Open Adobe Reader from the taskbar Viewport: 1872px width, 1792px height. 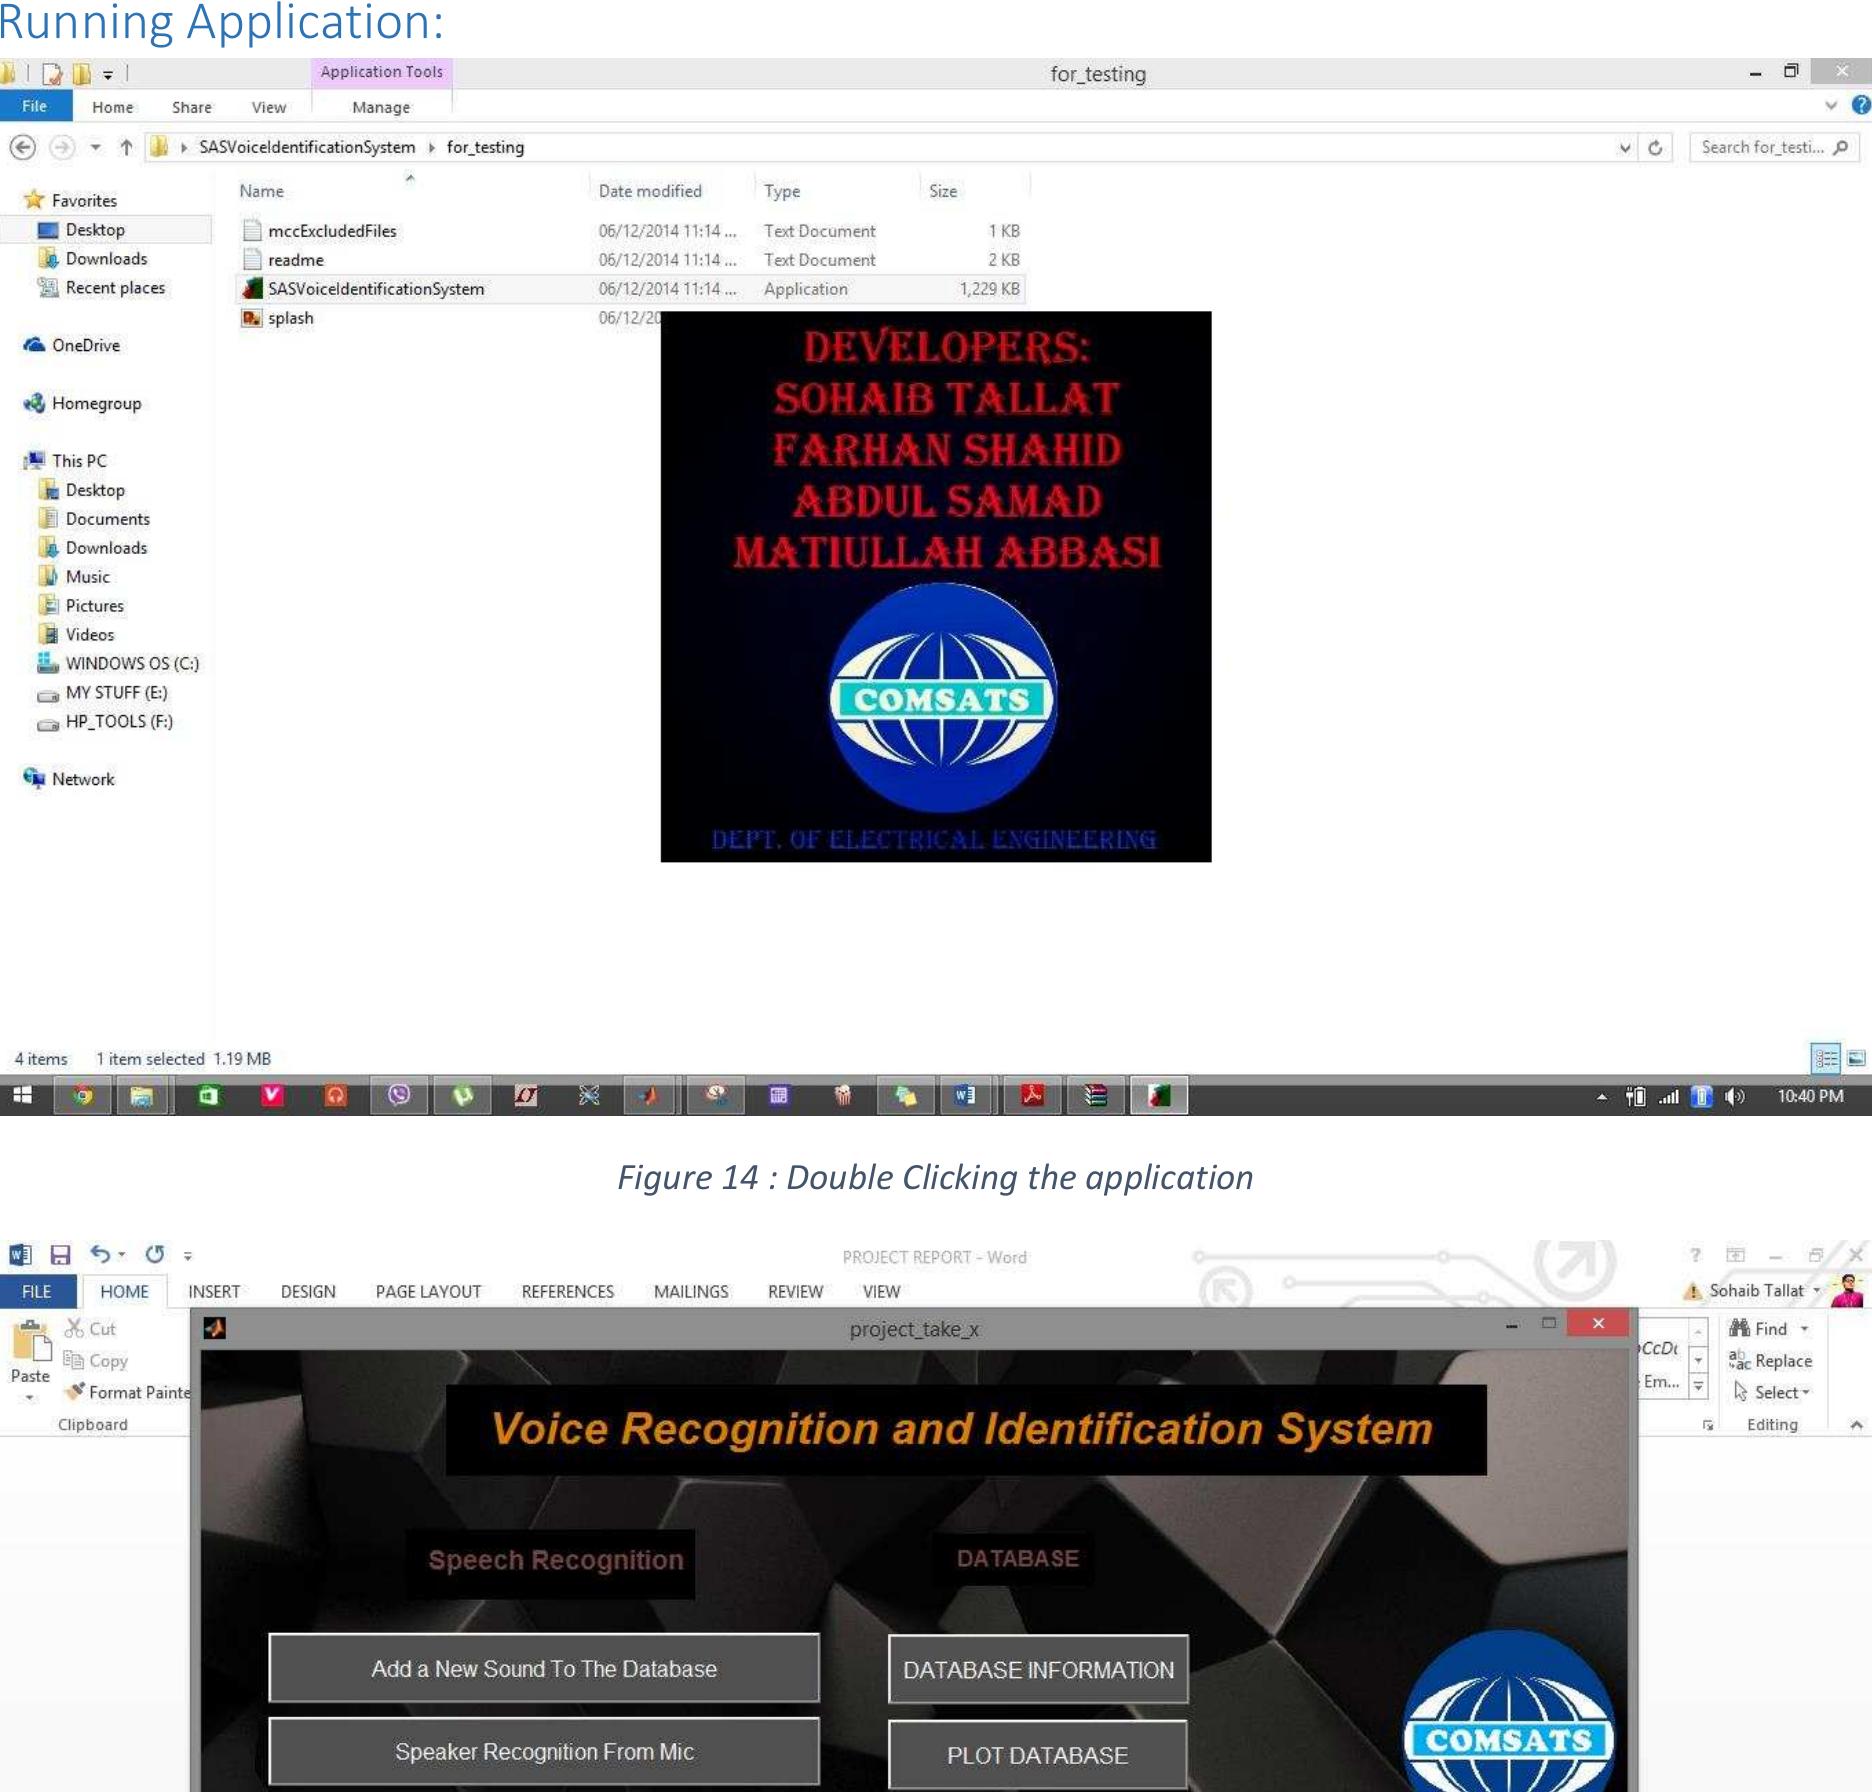pos(1032,1097)
